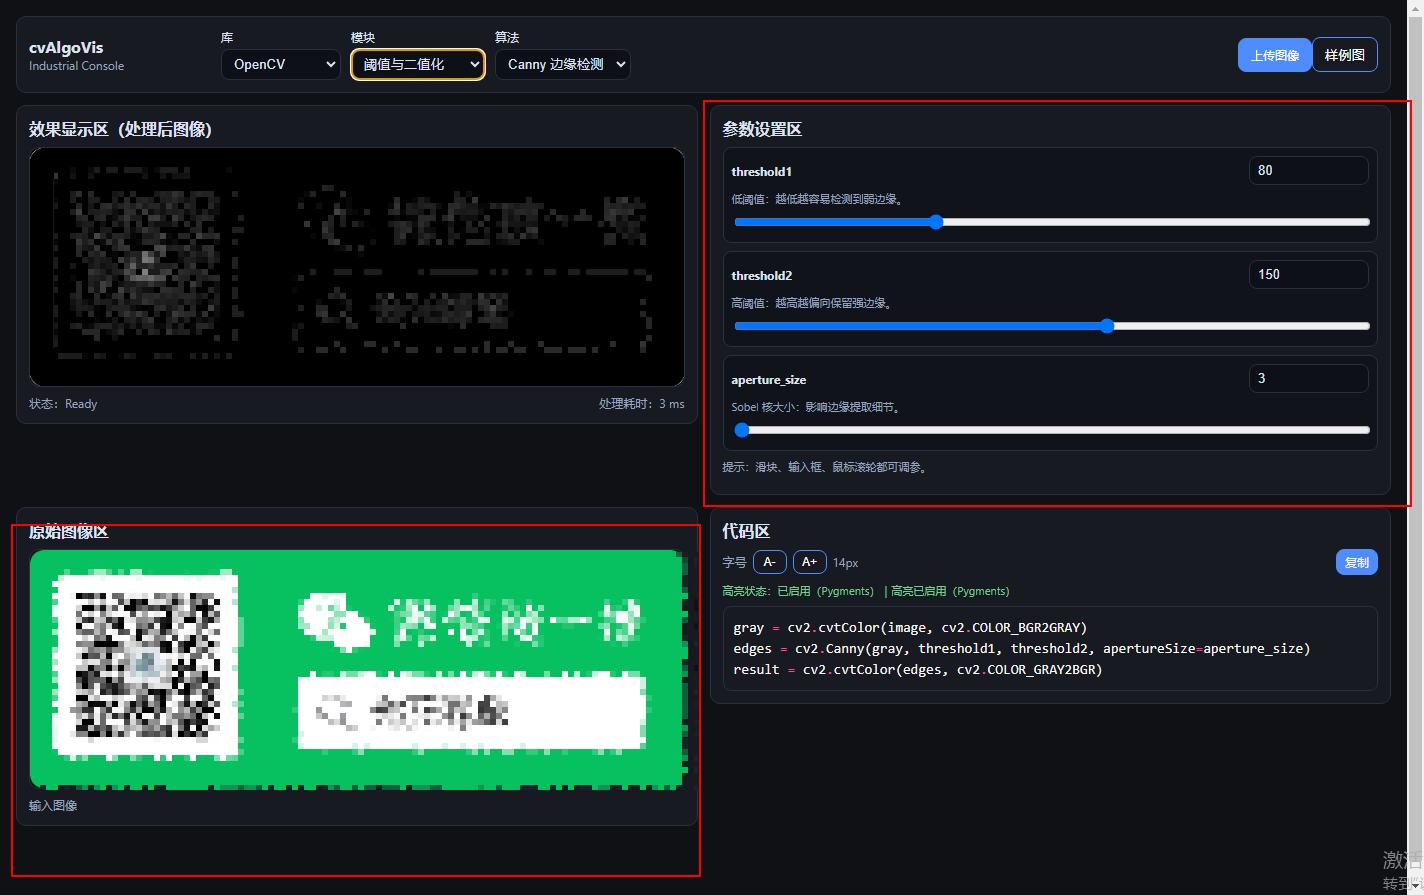This screenshot has height=895, width=1424.
Task: Click the 参数设置区 heading
Action: click(762, 129)
